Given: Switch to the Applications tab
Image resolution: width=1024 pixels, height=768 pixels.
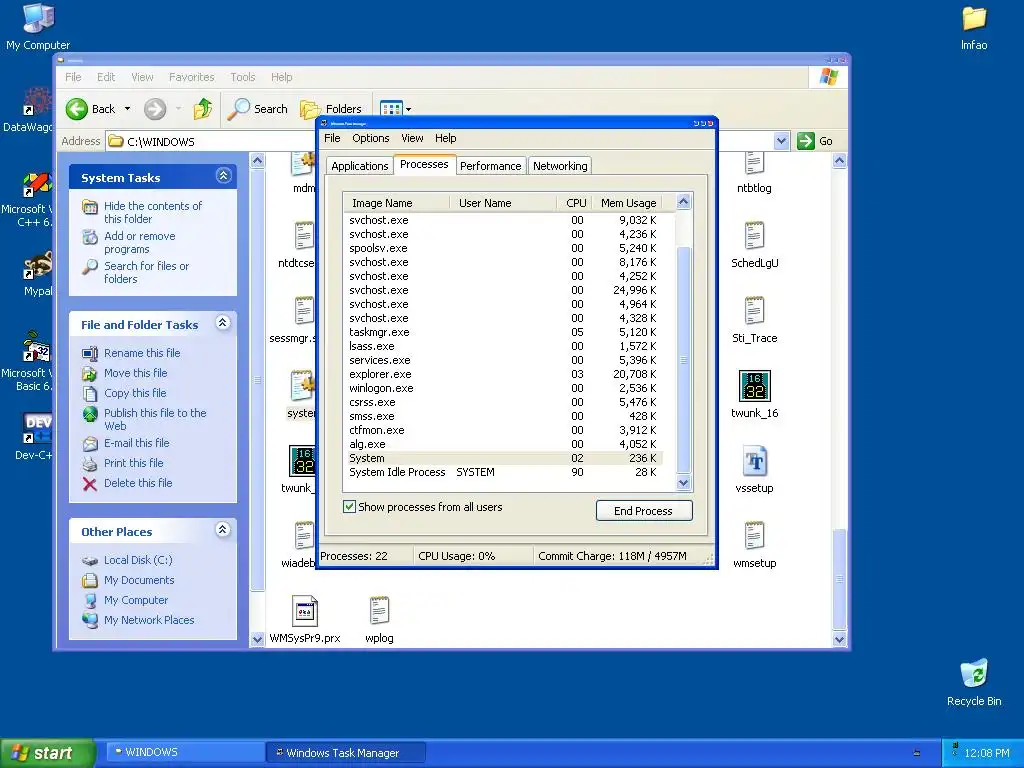Looking at the screenshot, I should pyautogui.click(x=359, y=166).
